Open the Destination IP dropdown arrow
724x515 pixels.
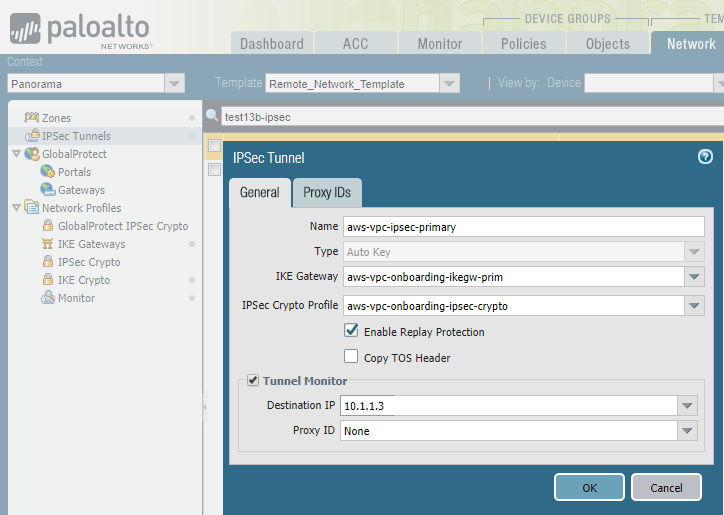[687, 406]
